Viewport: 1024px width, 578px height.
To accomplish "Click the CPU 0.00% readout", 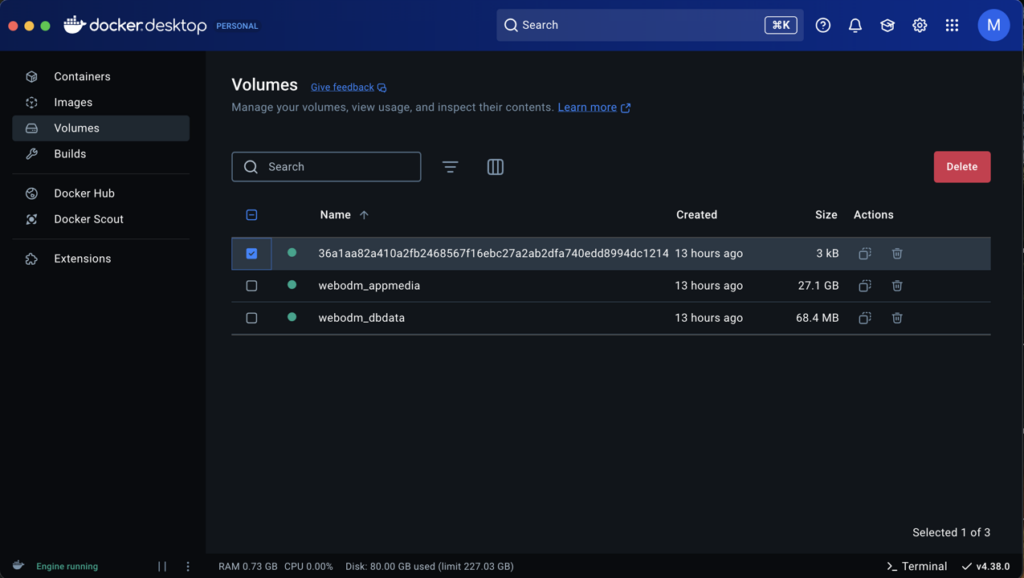I will (308, 566).
